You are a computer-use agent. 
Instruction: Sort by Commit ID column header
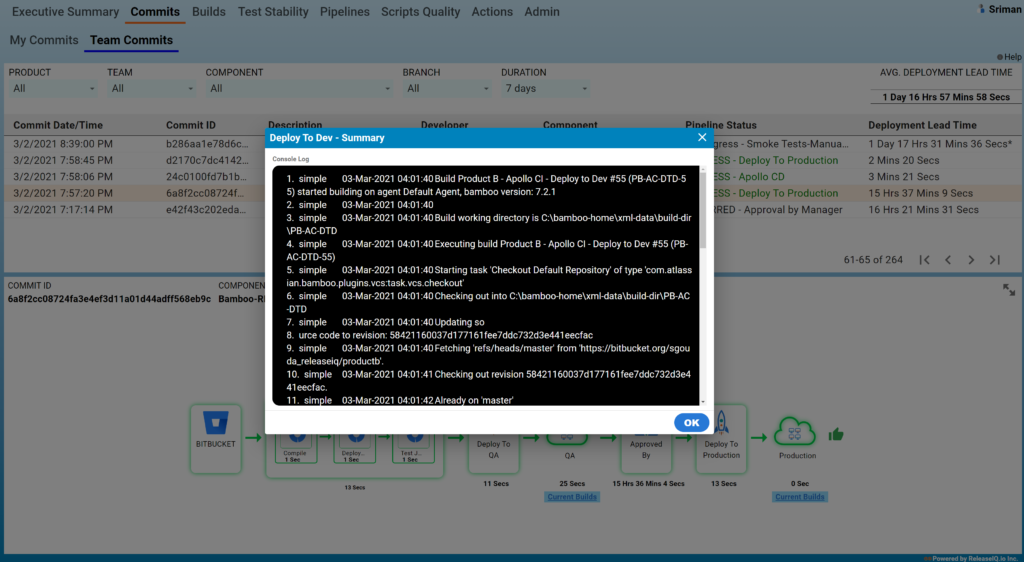(x=191, y=125)
